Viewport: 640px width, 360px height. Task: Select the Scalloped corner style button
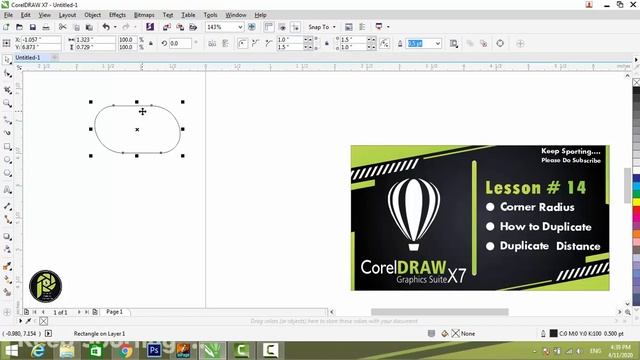[x=256, y=43]
